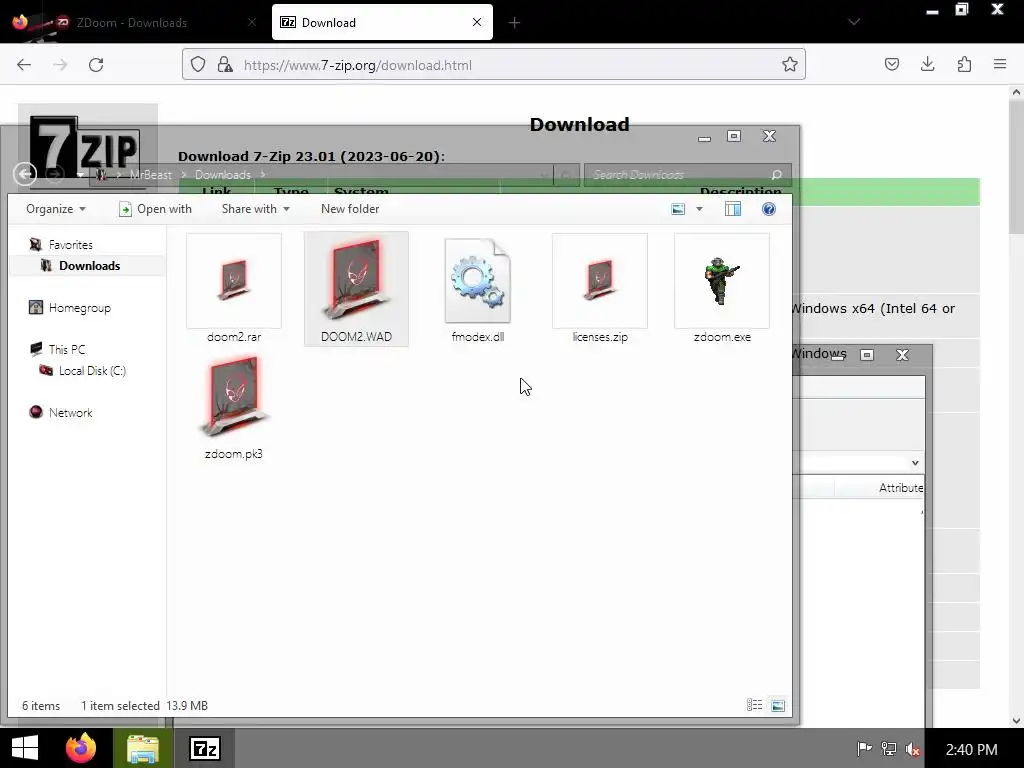Click MrBeast in the address breadcrumb
The height and width of the screenshot is (768, 1024).
151,174
